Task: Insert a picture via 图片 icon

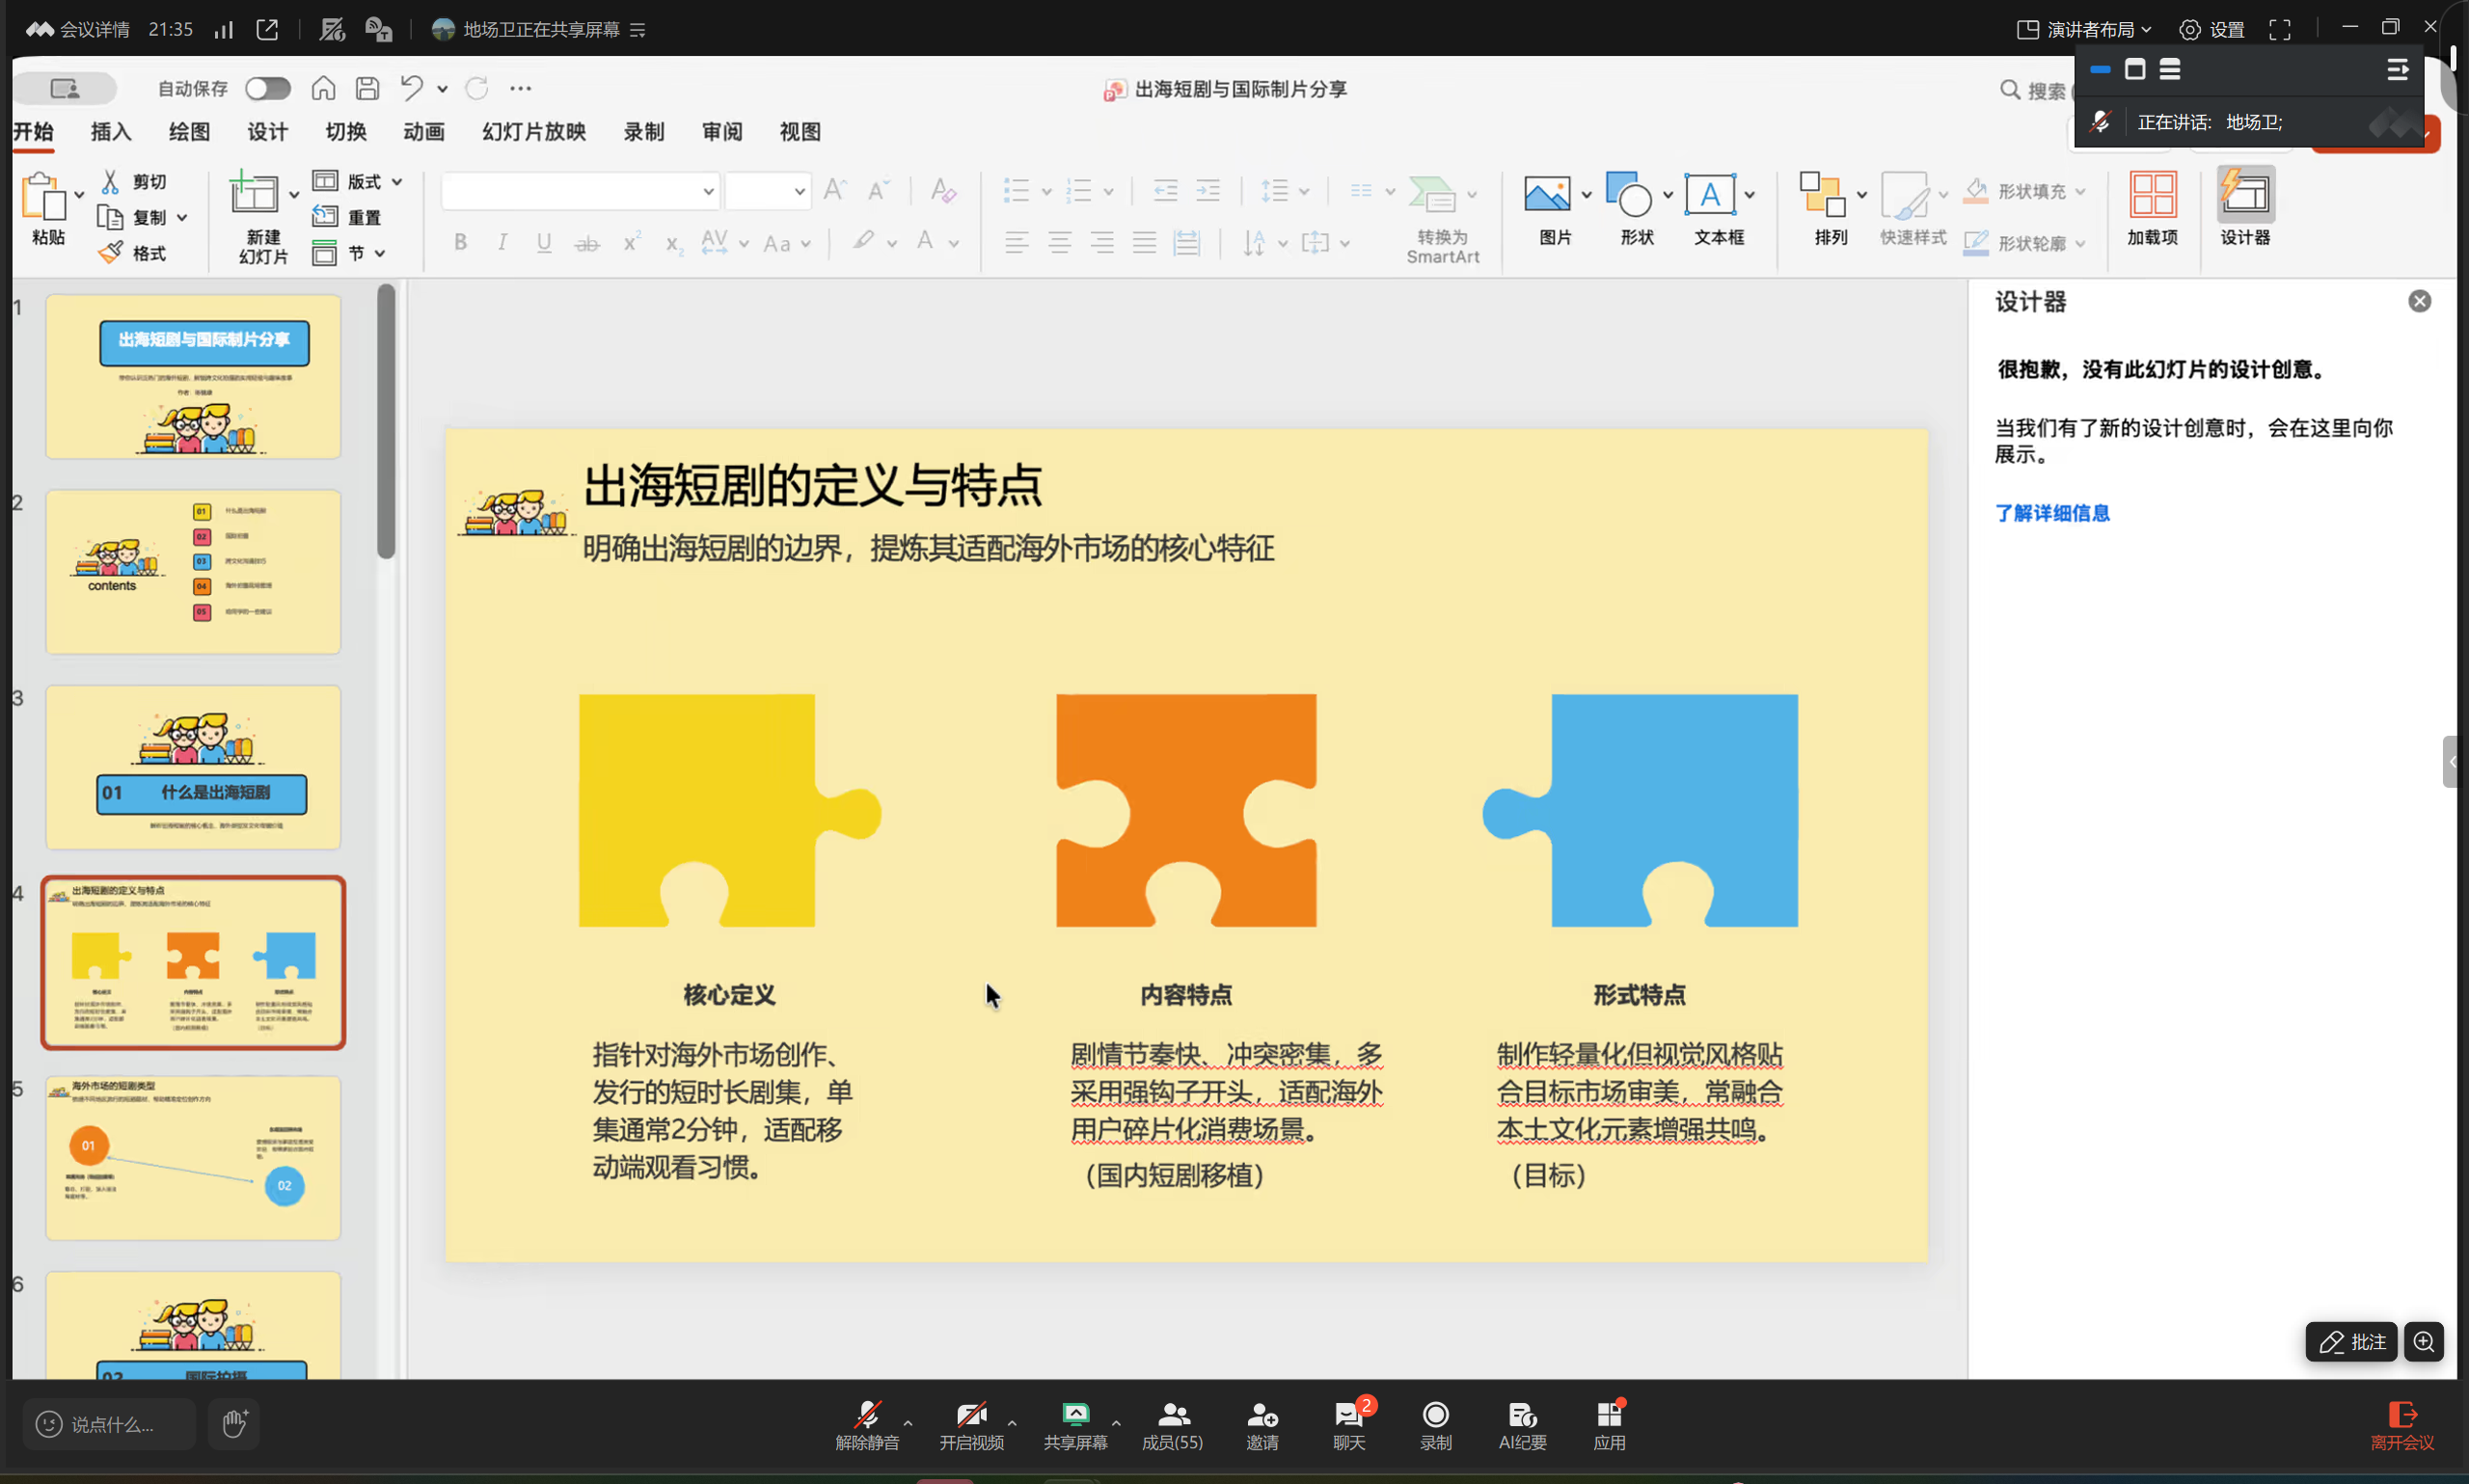Action: tap(1546, 195)
